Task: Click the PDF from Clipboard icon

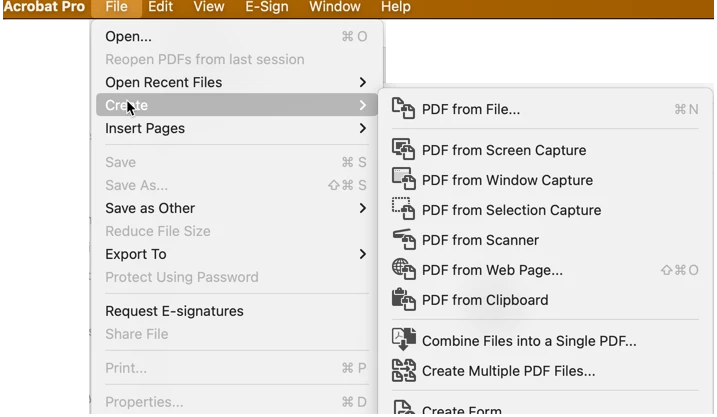Action: (403, 299)
